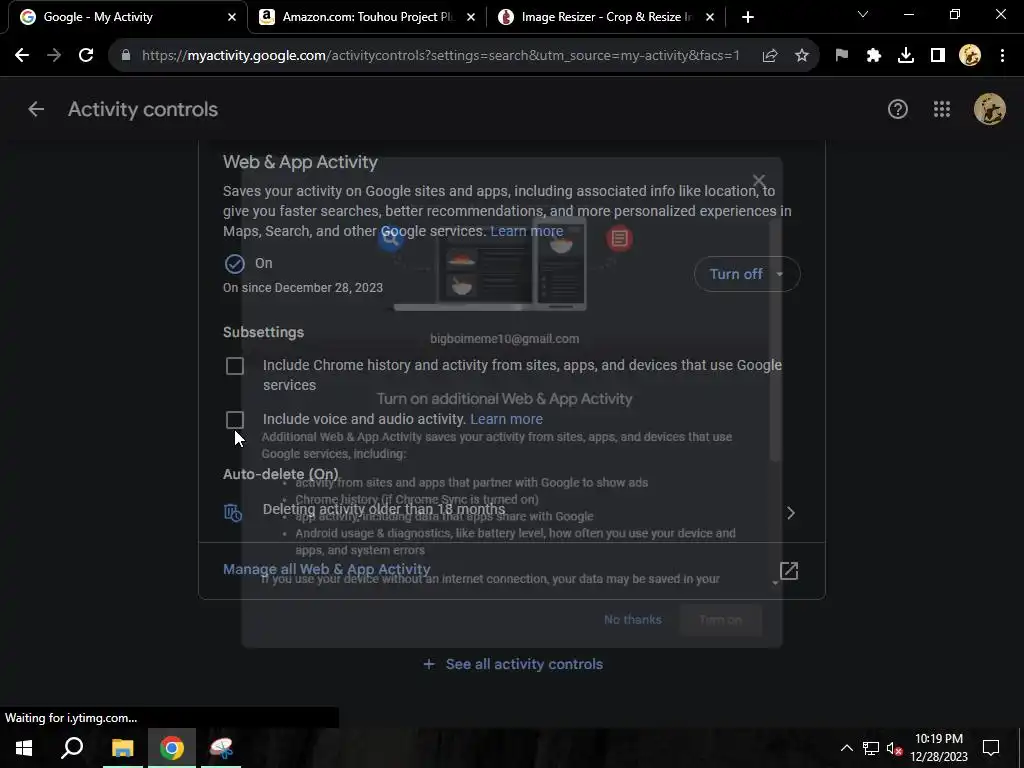Viewport: 1024px width, 768px height.
Task: Click the muted volume tray icon
Action: click(895, 748)
